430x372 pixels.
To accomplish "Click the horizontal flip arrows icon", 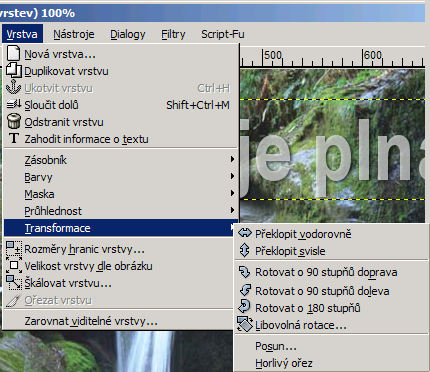I will tap(245, 233).
